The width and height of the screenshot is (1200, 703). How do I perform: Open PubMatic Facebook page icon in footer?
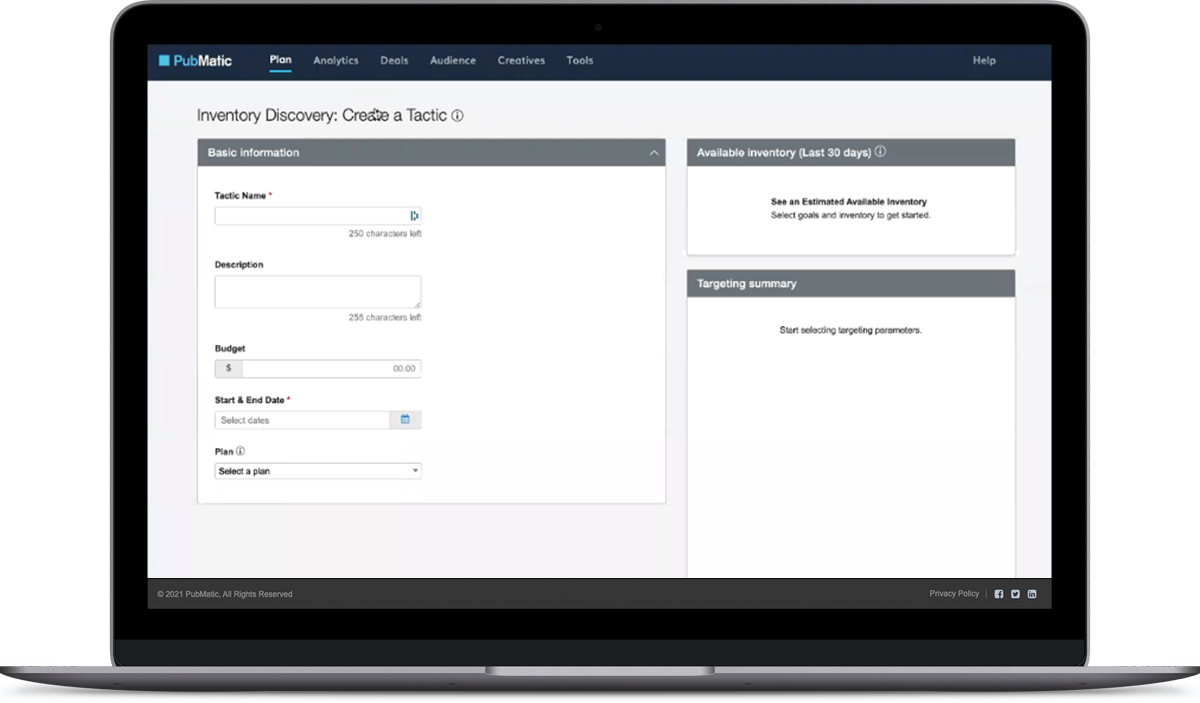pyautogui.click(x=998, y=594)
